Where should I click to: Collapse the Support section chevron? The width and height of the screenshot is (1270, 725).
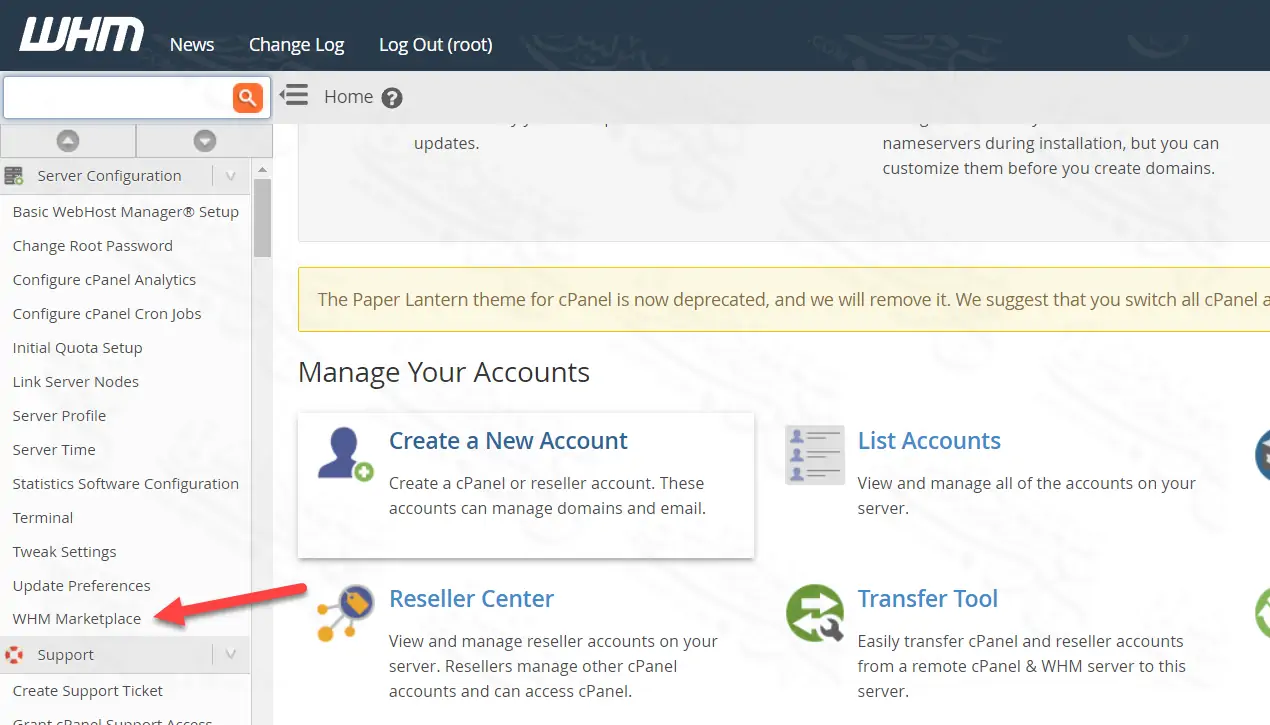[x=231, y=655]
